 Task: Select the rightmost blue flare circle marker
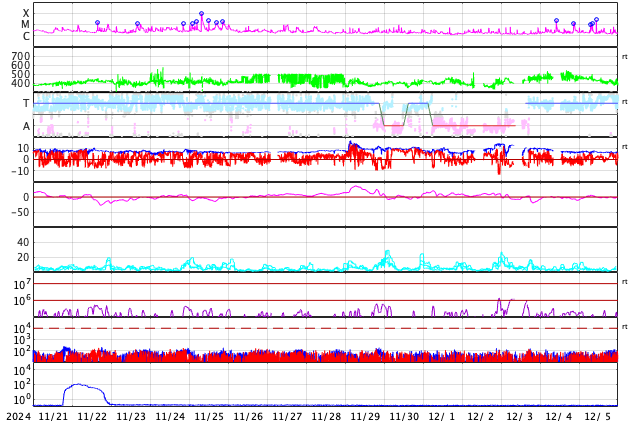[x=597, y=19]
